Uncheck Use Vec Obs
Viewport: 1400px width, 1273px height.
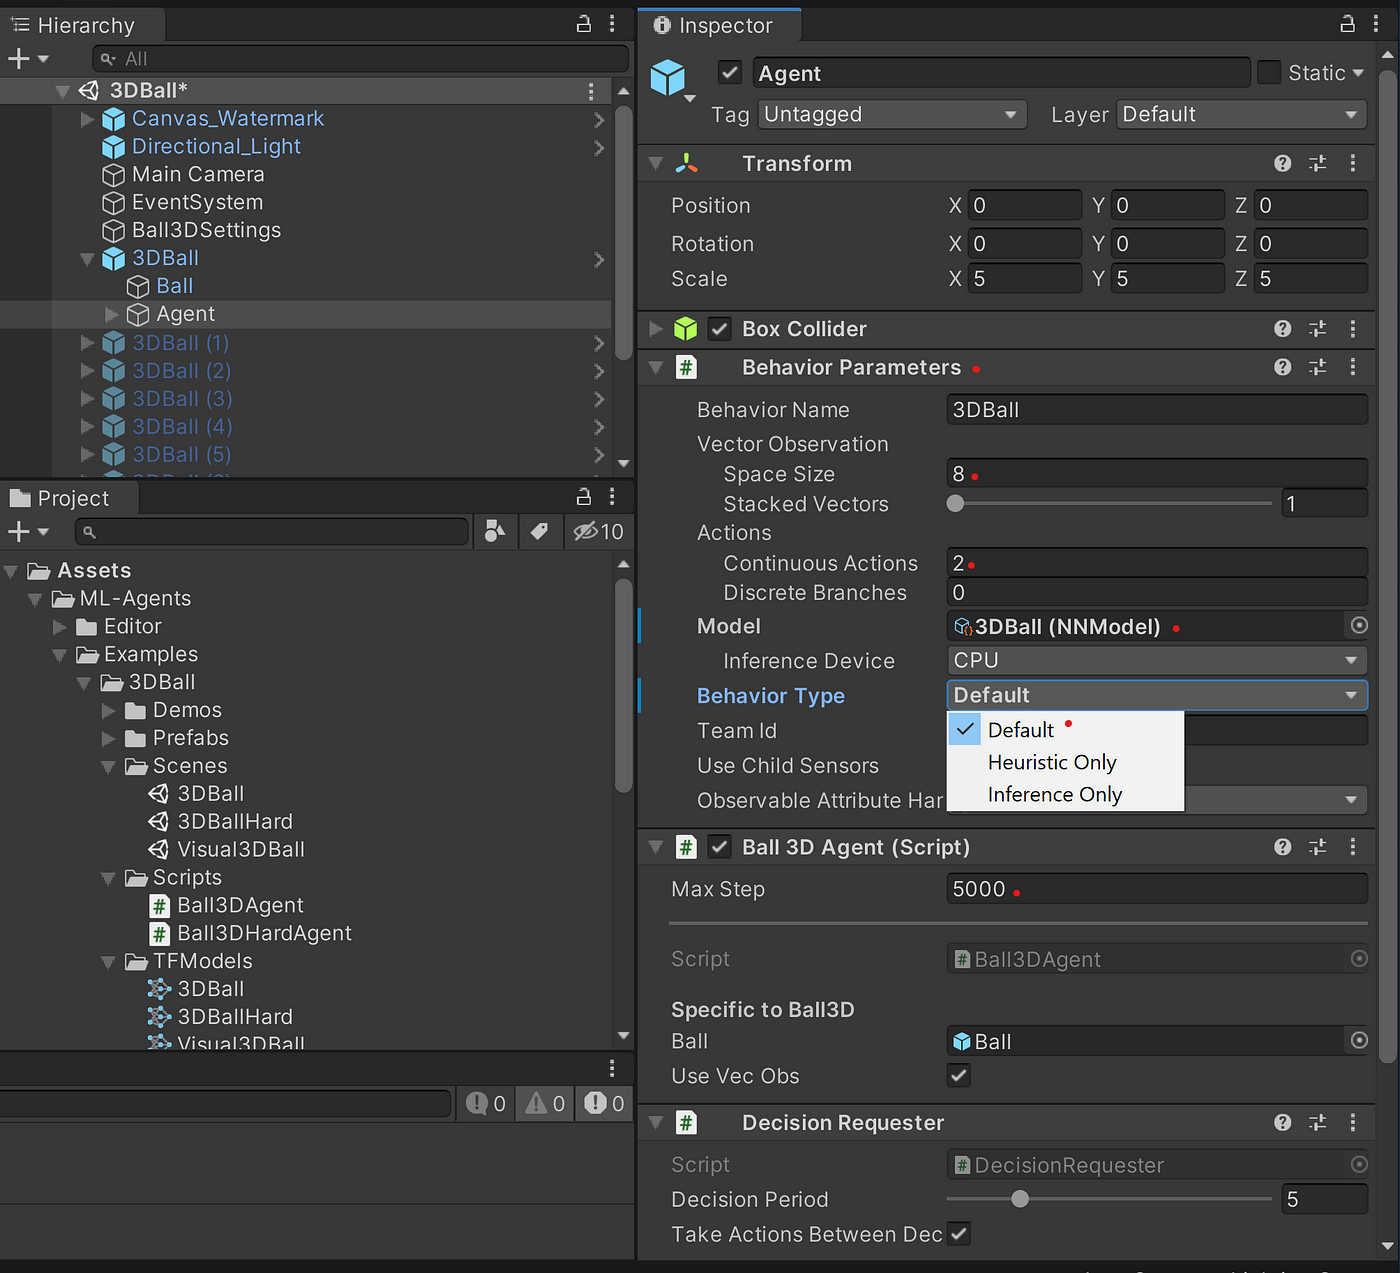959,1076
